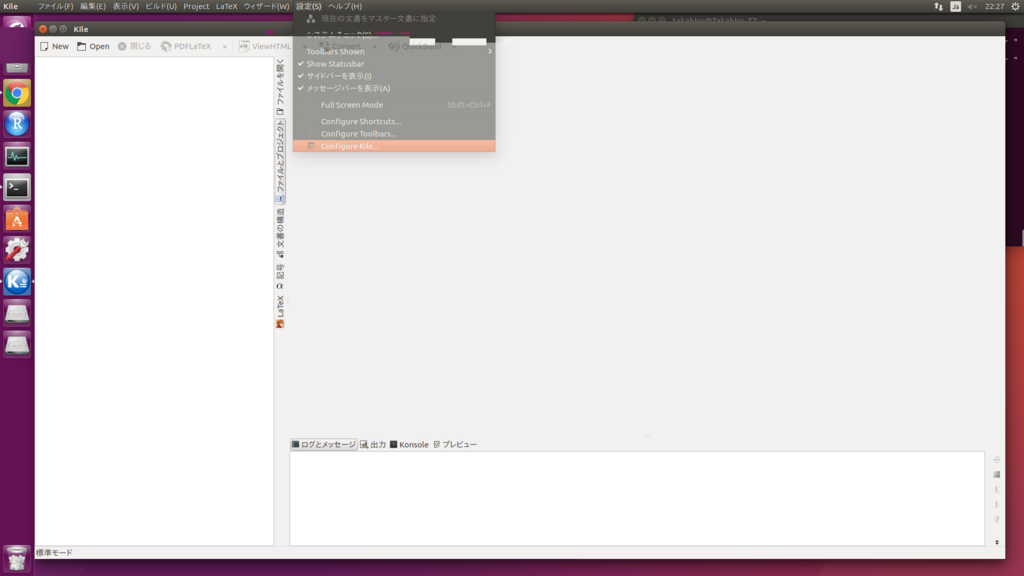Open the ビルド(U) menu
This screenshot has width=1024, height=576.
pos(161,6)
